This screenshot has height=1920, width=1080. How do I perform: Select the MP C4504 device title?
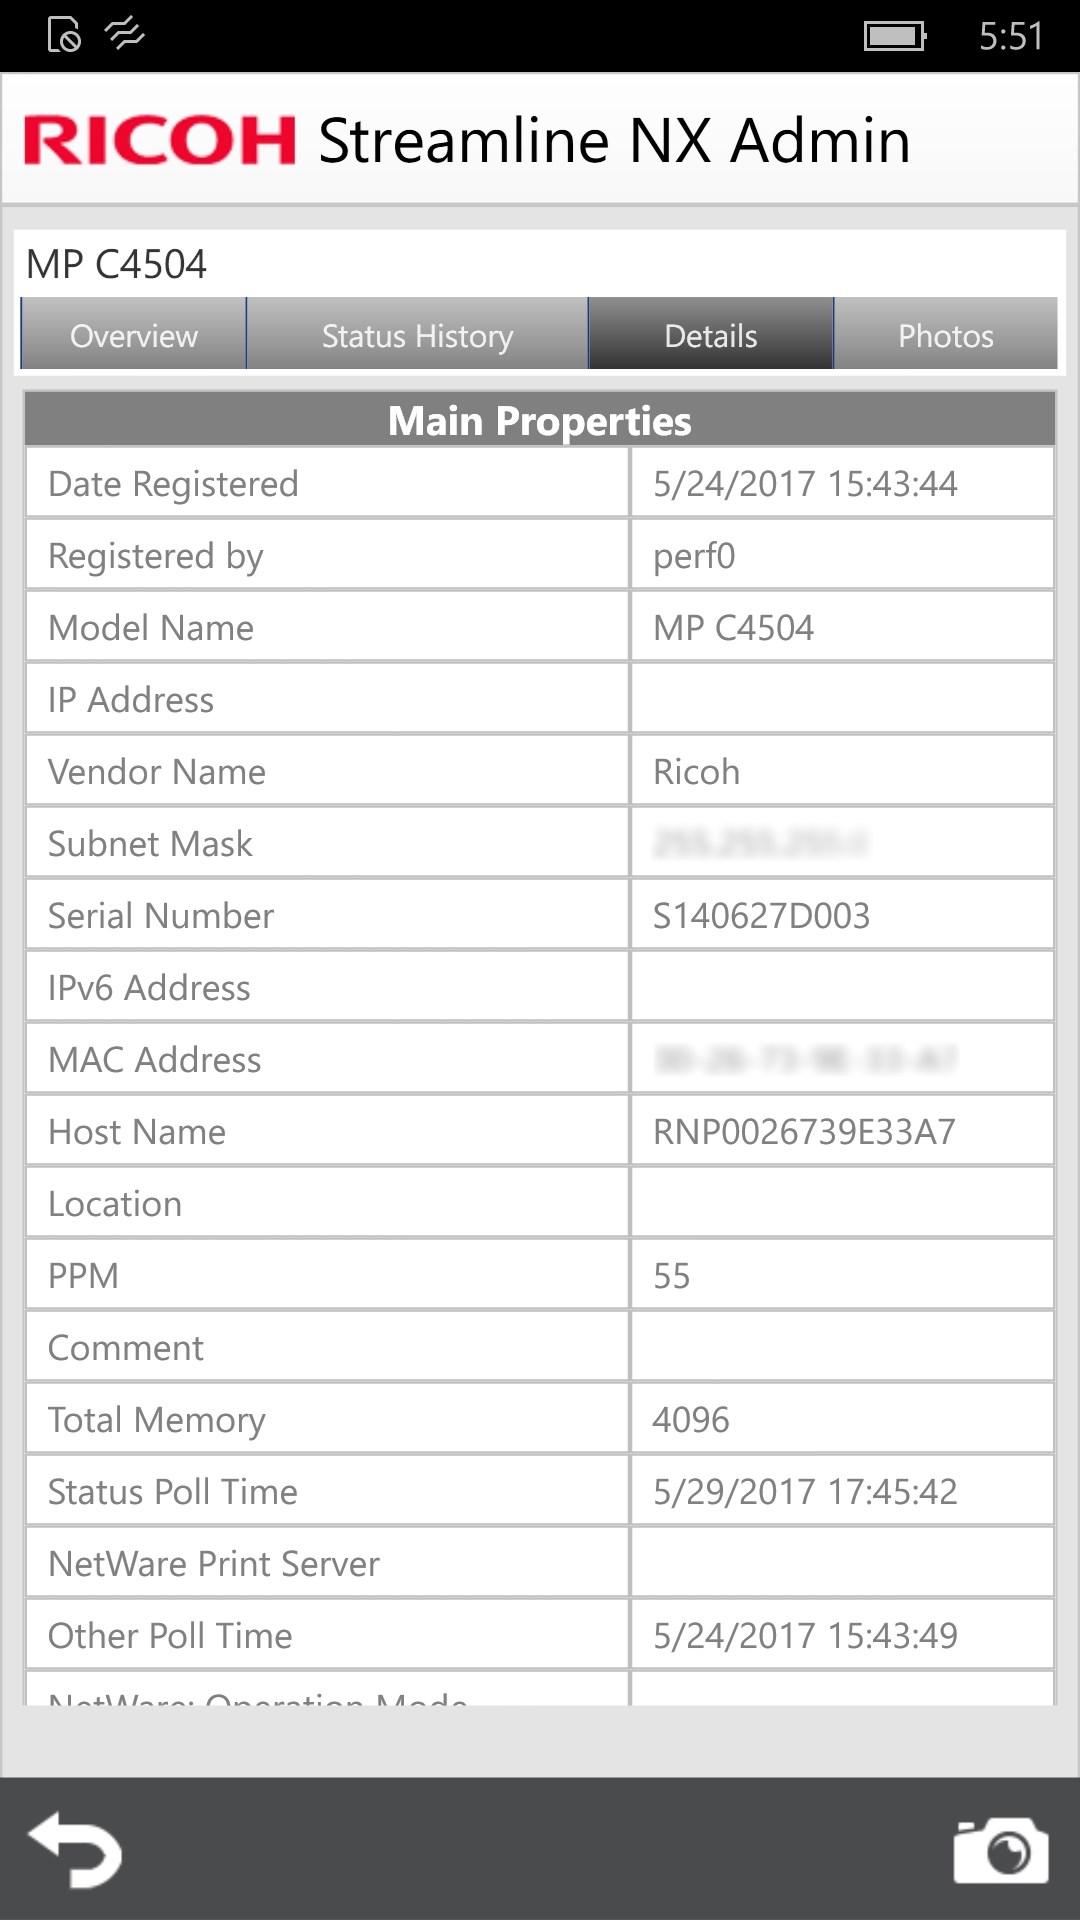click(116, 264)
